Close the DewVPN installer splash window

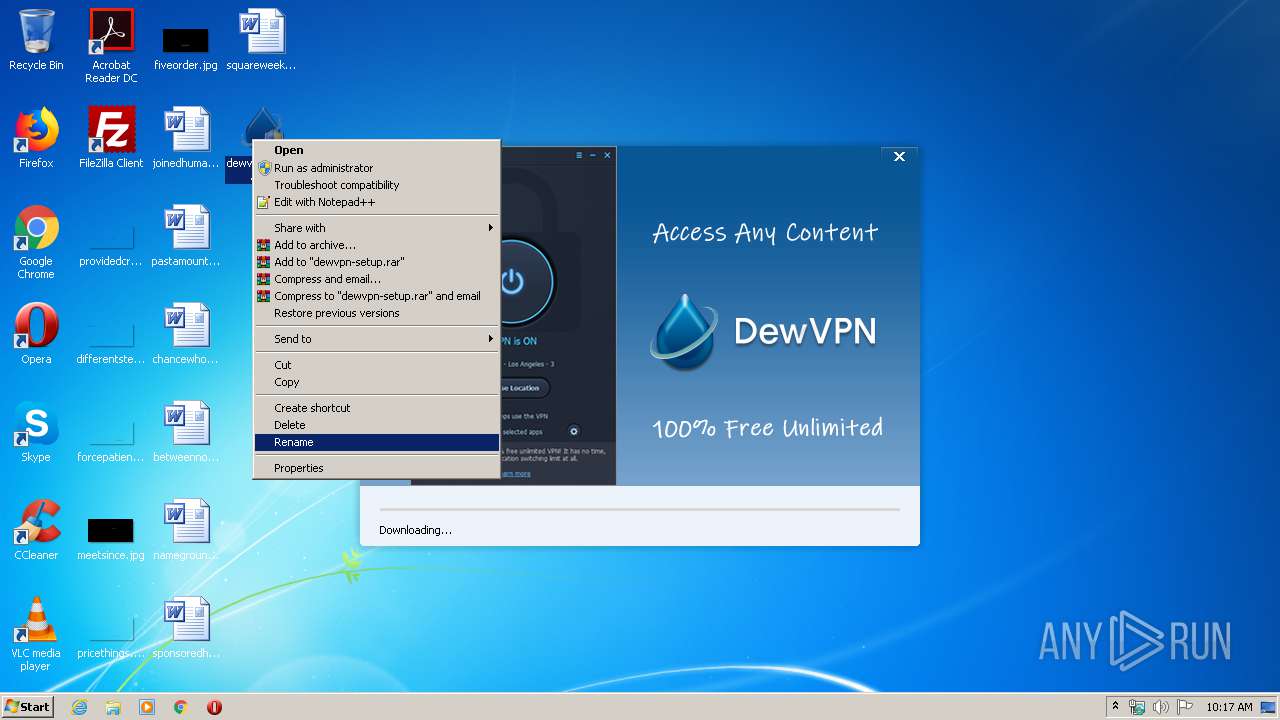(x=899, y=157)
